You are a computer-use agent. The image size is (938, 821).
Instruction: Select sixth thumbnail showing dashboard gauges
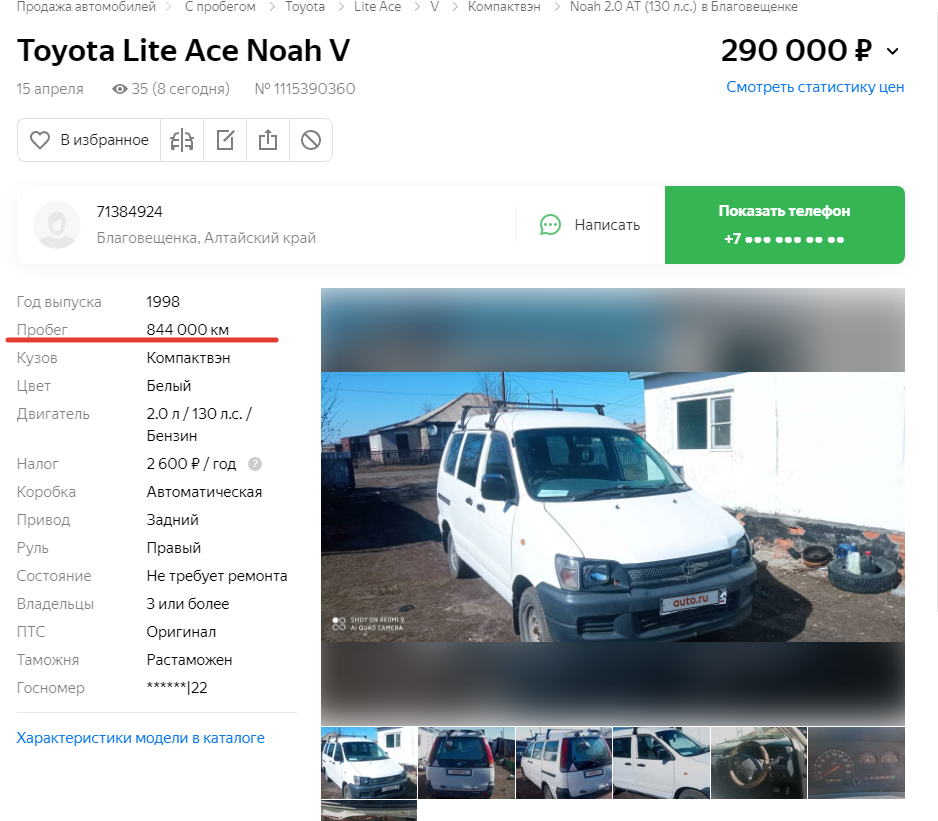(857, 763)
